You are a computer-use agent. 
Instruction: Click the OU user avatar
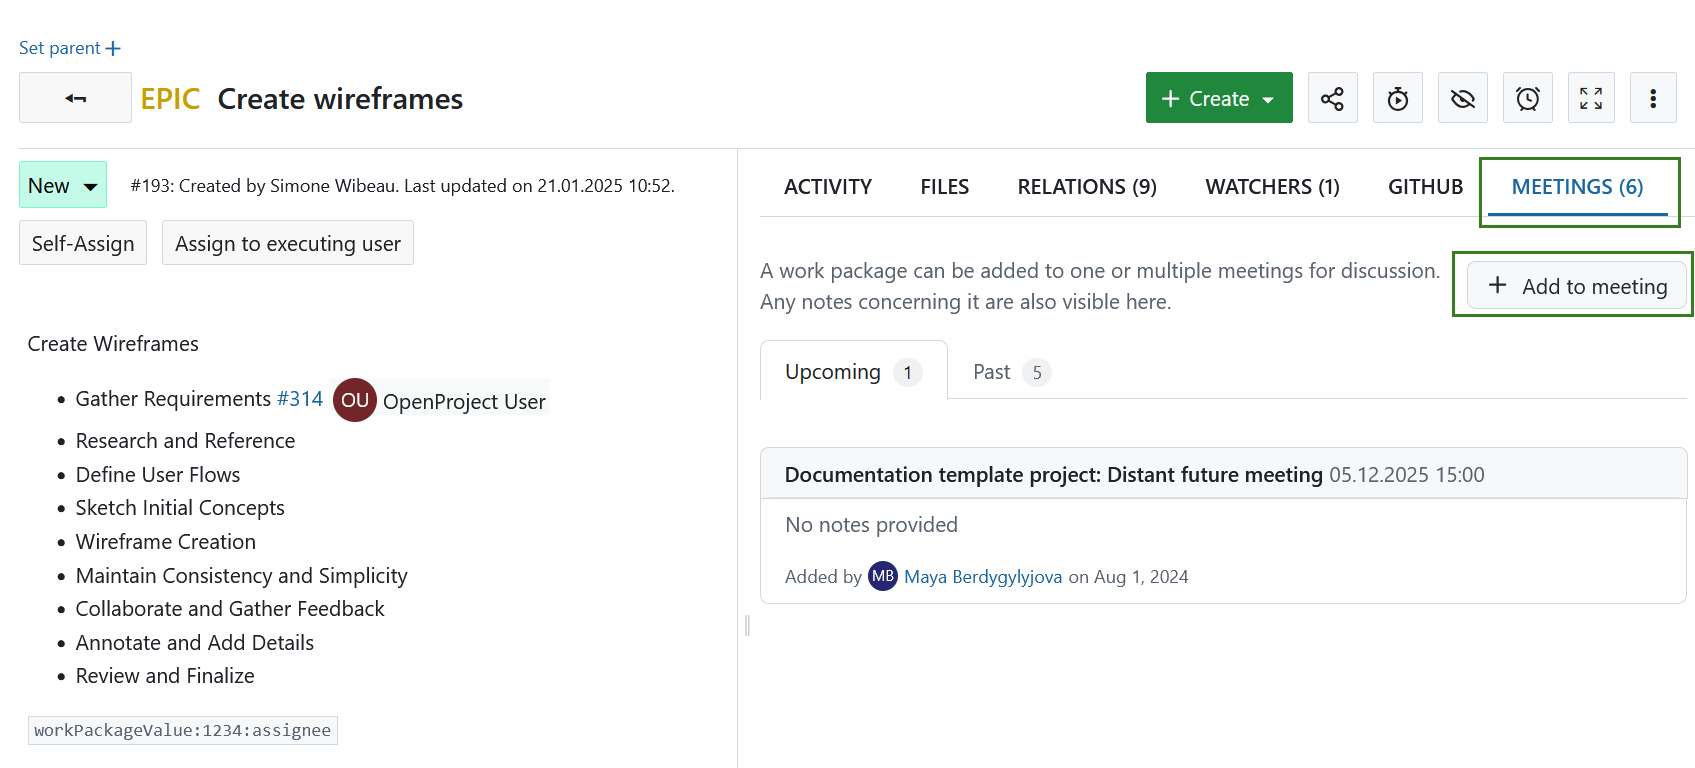[x=354, y=400]
